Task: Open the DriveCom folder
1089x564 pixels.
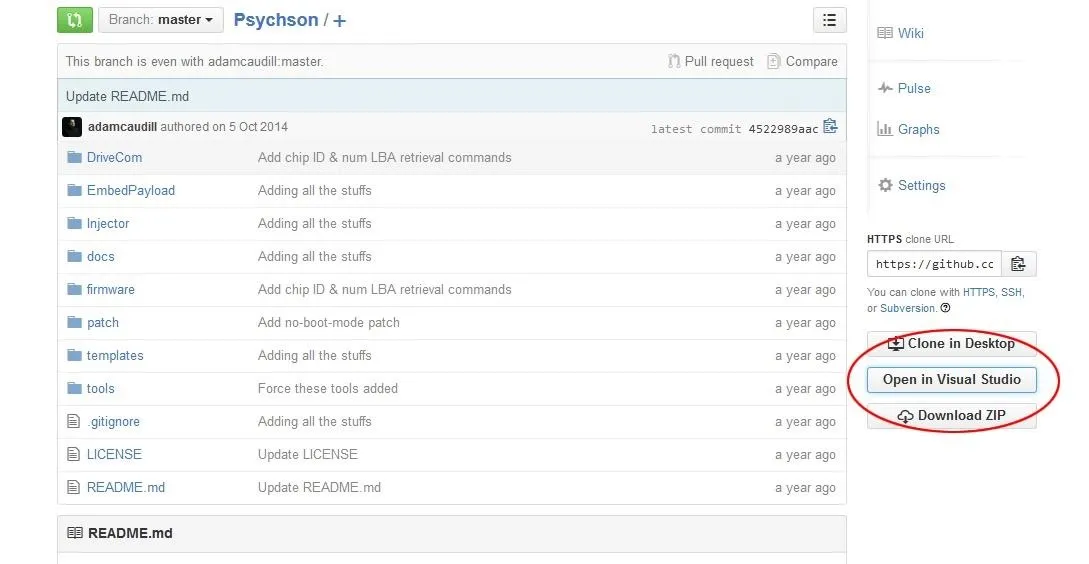Action: coord(114,158)
